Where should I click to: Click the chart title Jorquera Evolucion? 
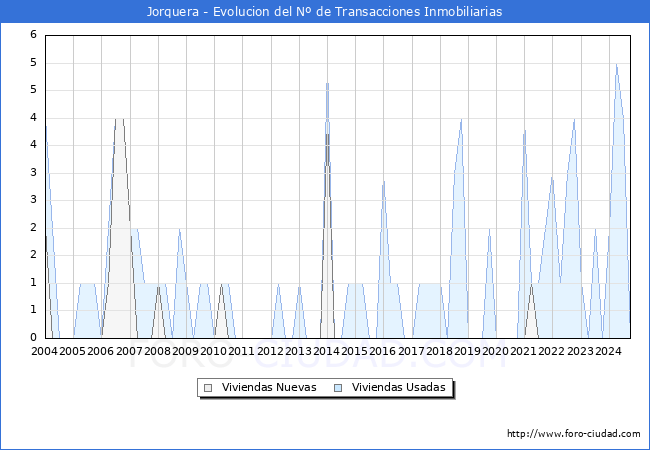coord(325,12)
